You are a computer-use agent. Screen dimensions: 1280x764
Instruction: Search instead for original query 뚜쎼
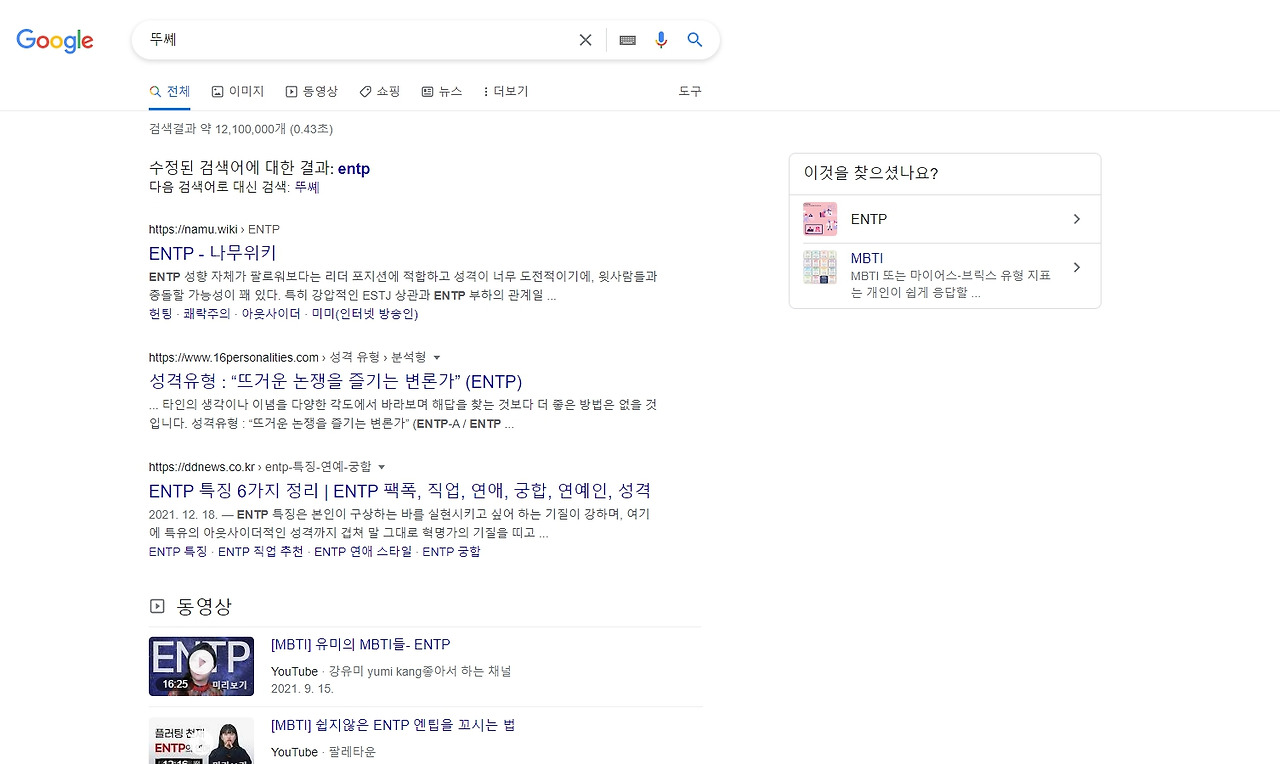[x=307, y=187]
